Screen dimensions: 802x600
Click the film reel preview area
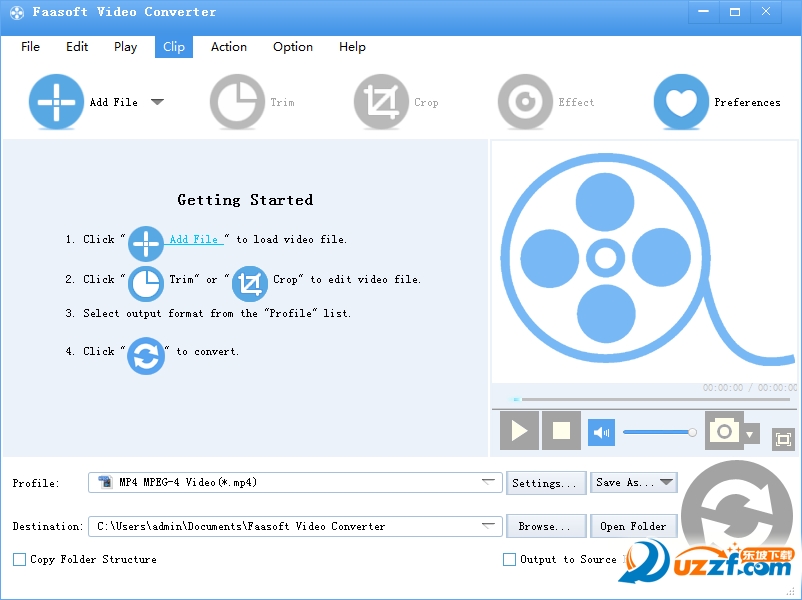tap(643, 261)
